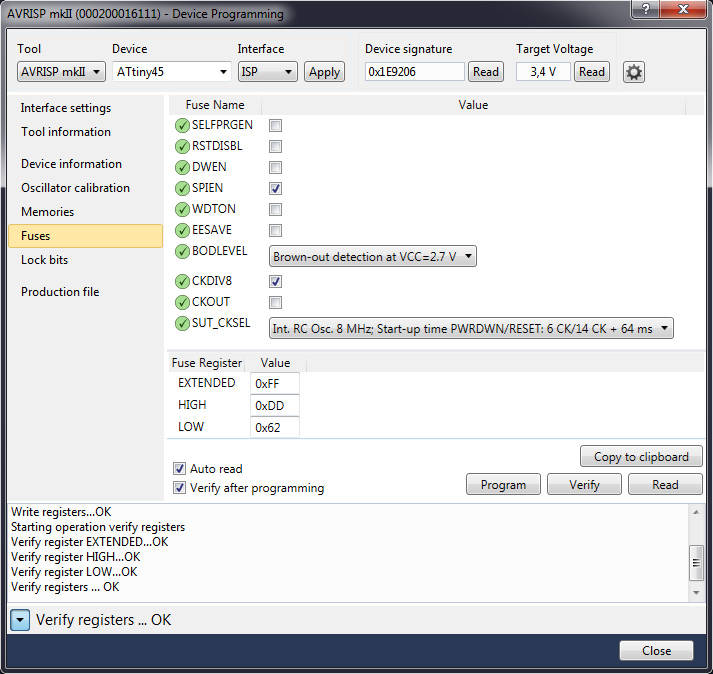Click the fuse list Value column header
This screenshot has width=713, height=674.
tap(473, 105)
